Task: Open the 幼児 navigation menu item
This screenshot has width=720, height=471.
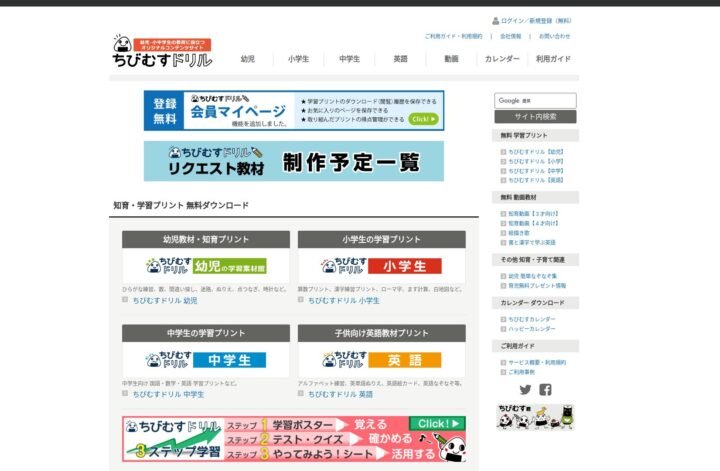Action: pyautogui.click(x=248, y=59)
